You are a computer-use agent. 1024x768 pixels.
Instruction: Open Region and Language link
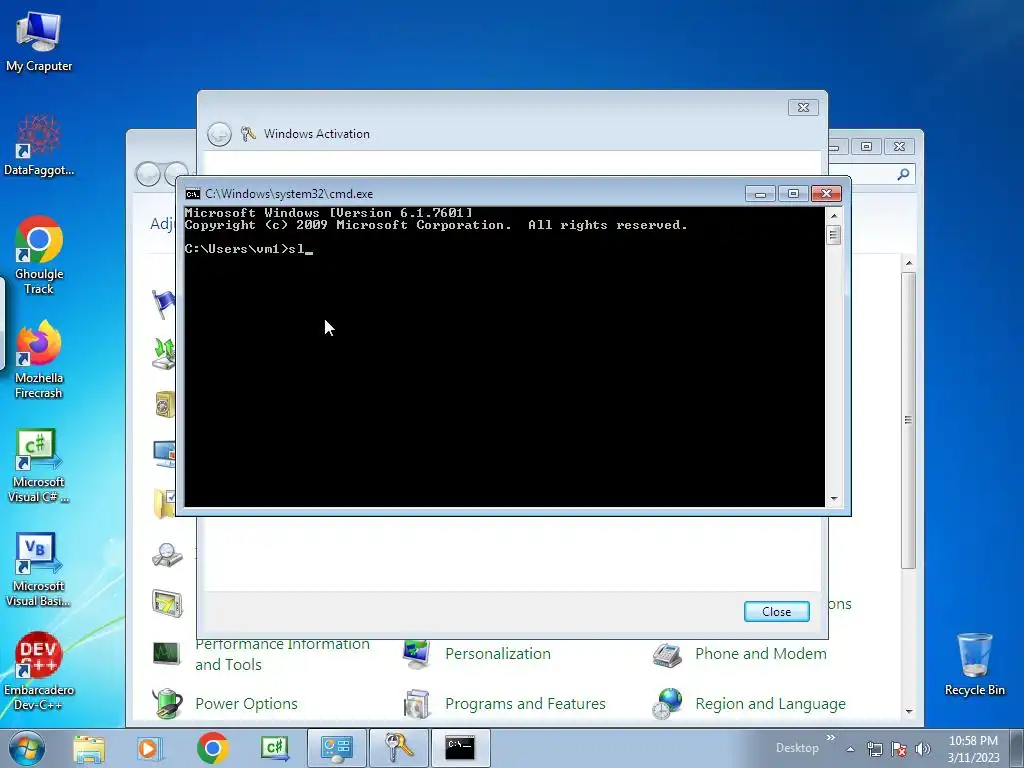click(770, 704)
